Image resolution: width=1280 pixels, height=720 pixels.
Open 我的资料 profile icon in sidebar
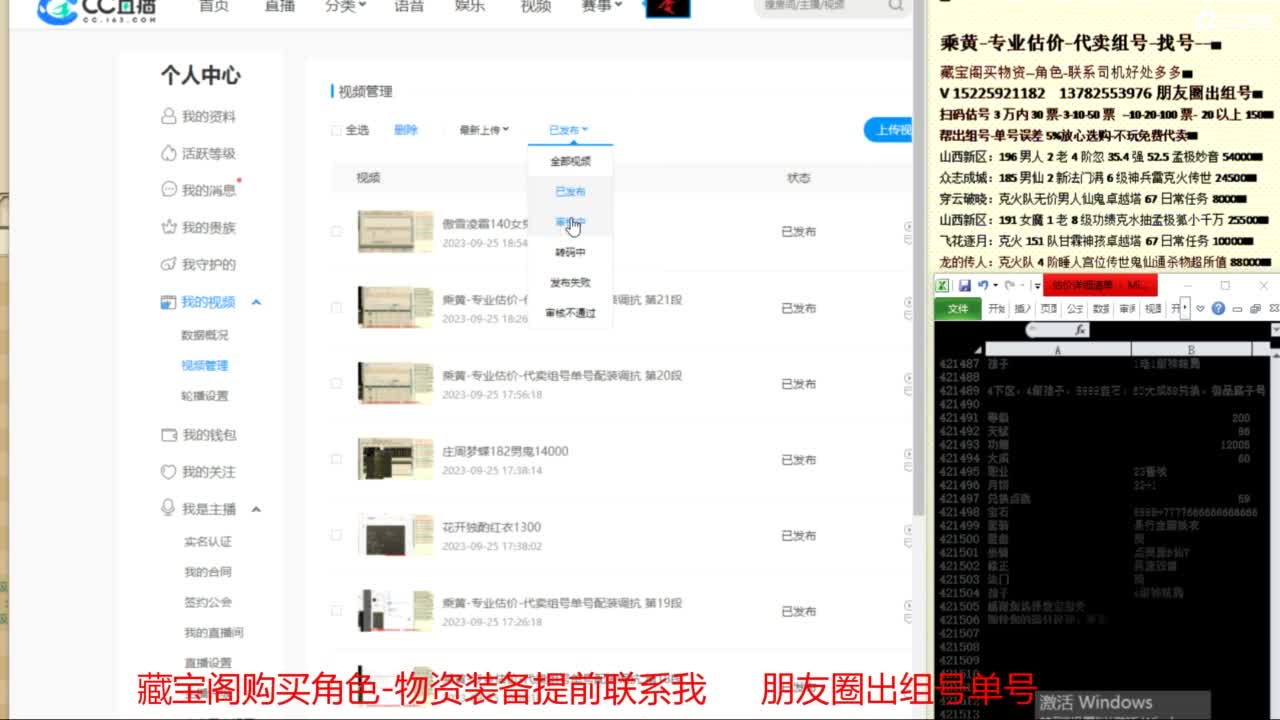click(x=169, y=116)
